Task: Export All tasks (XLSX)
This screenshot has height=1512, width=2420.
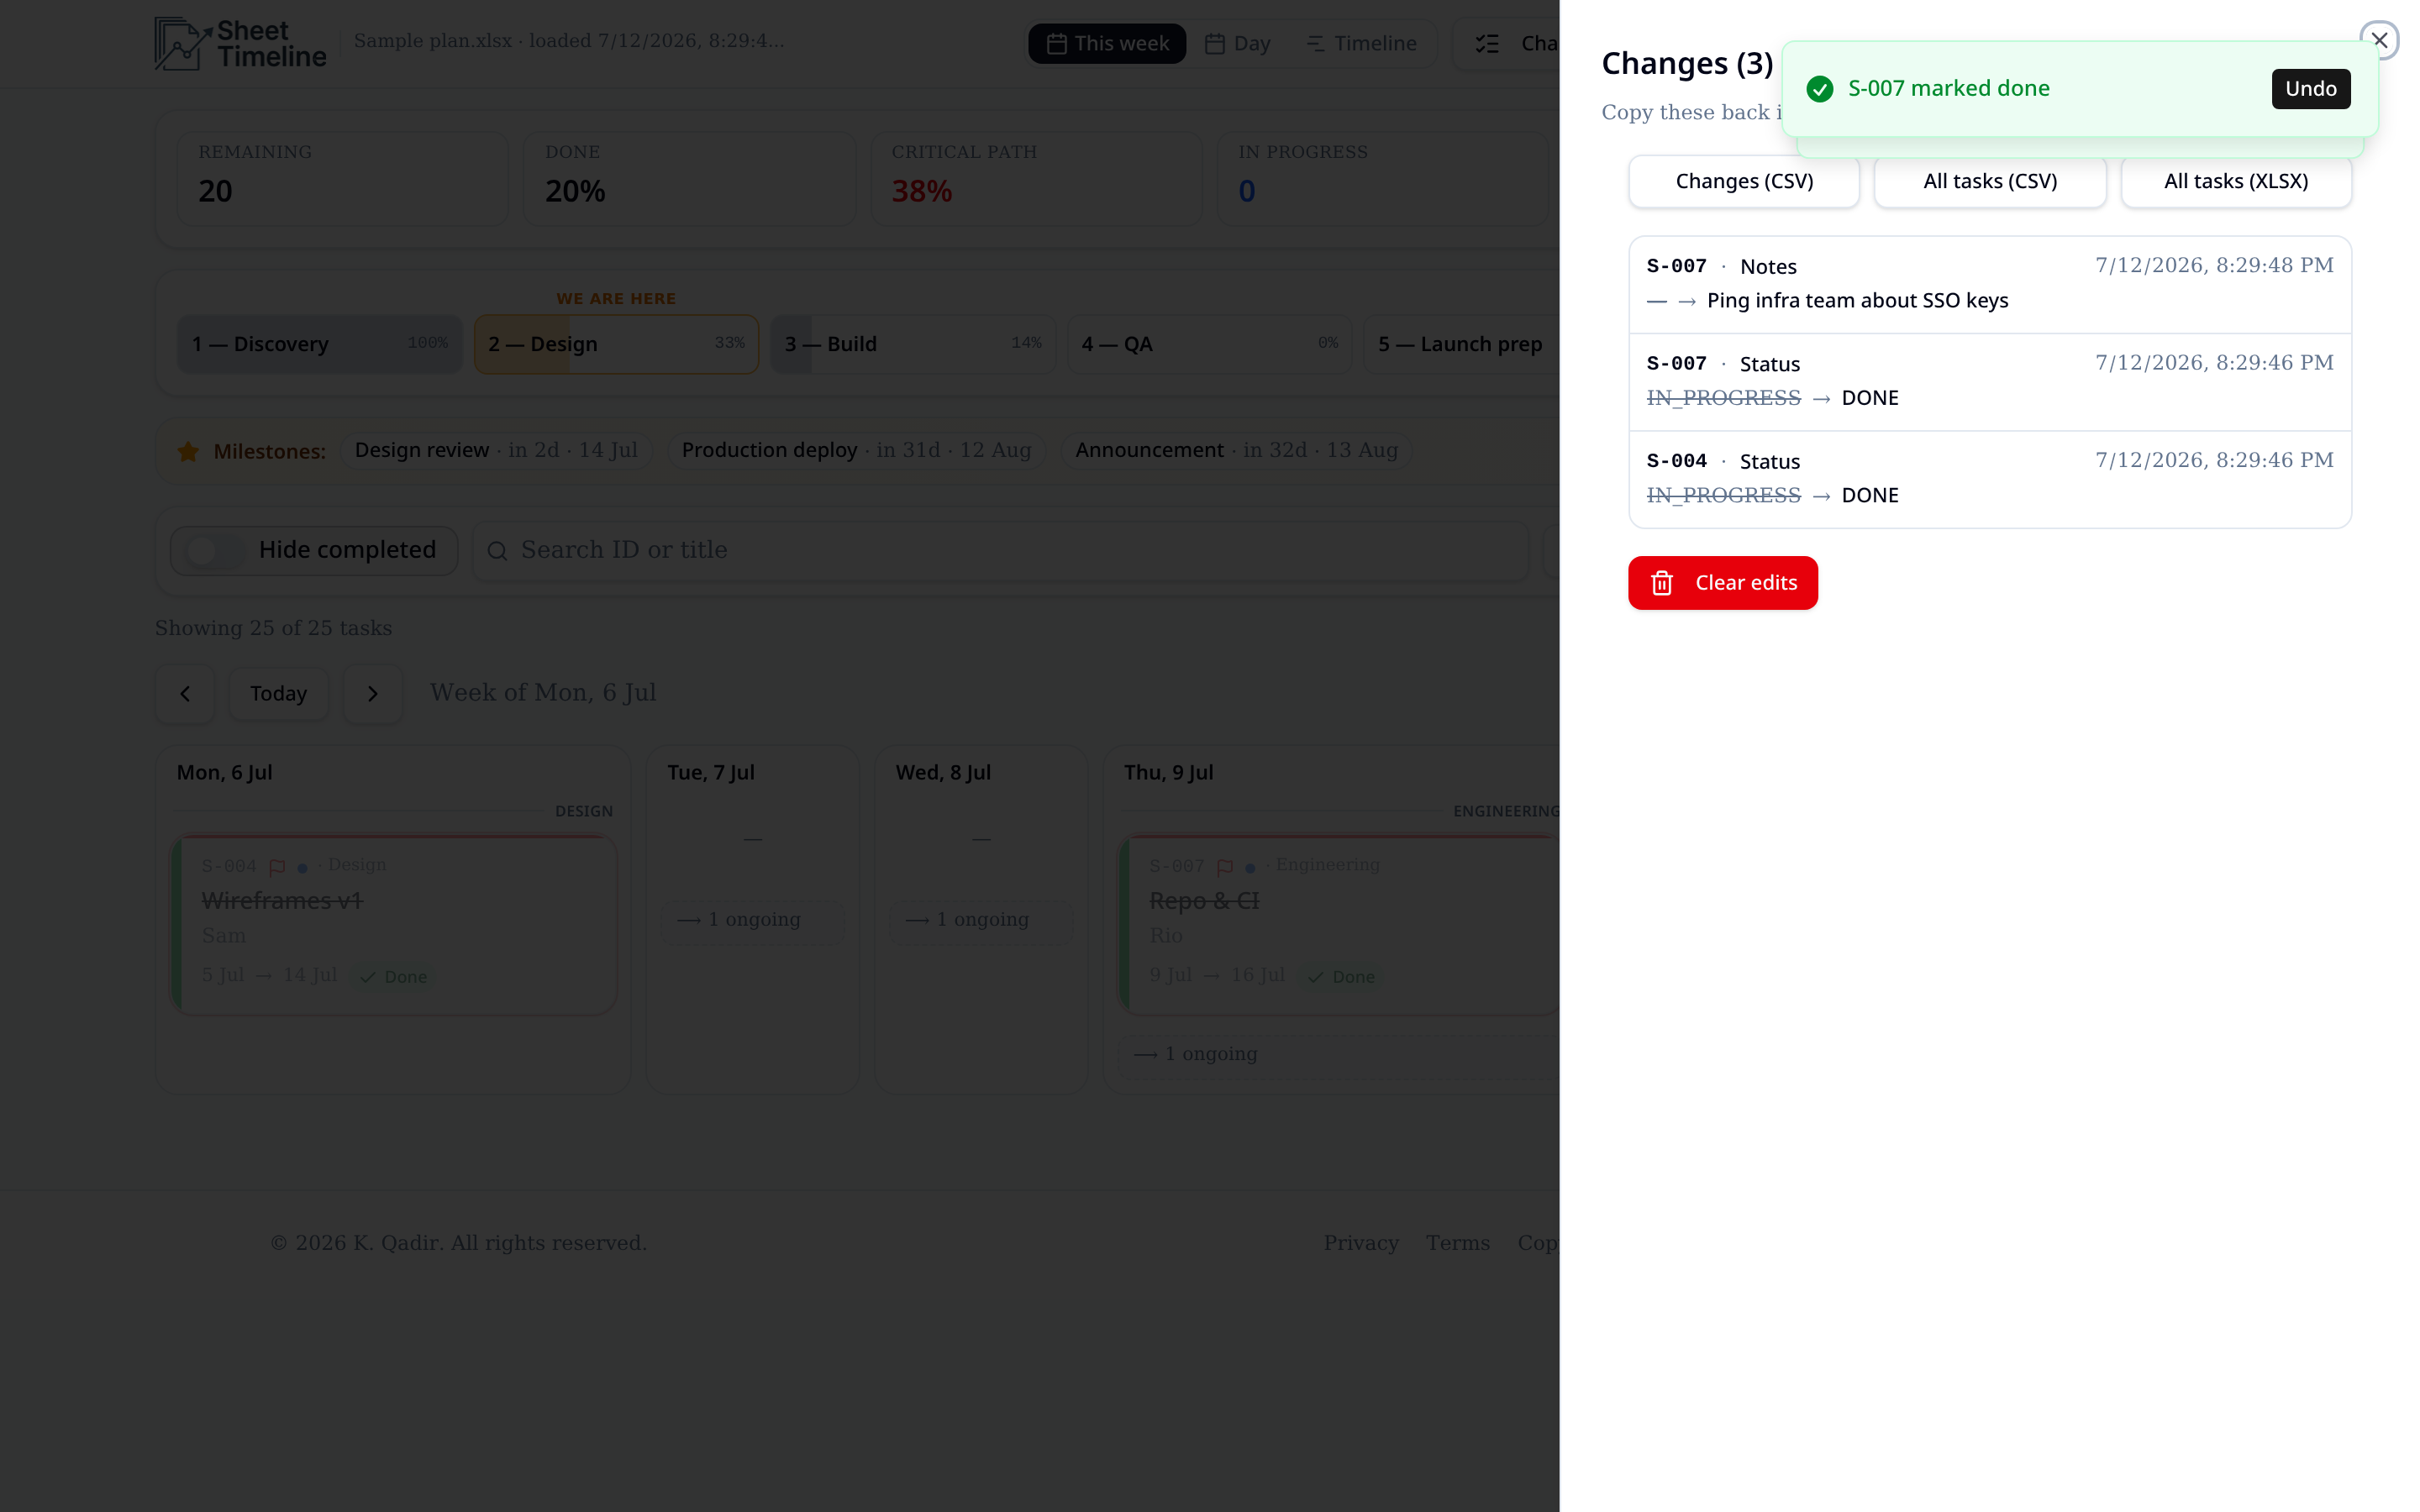Action: 2236,181
